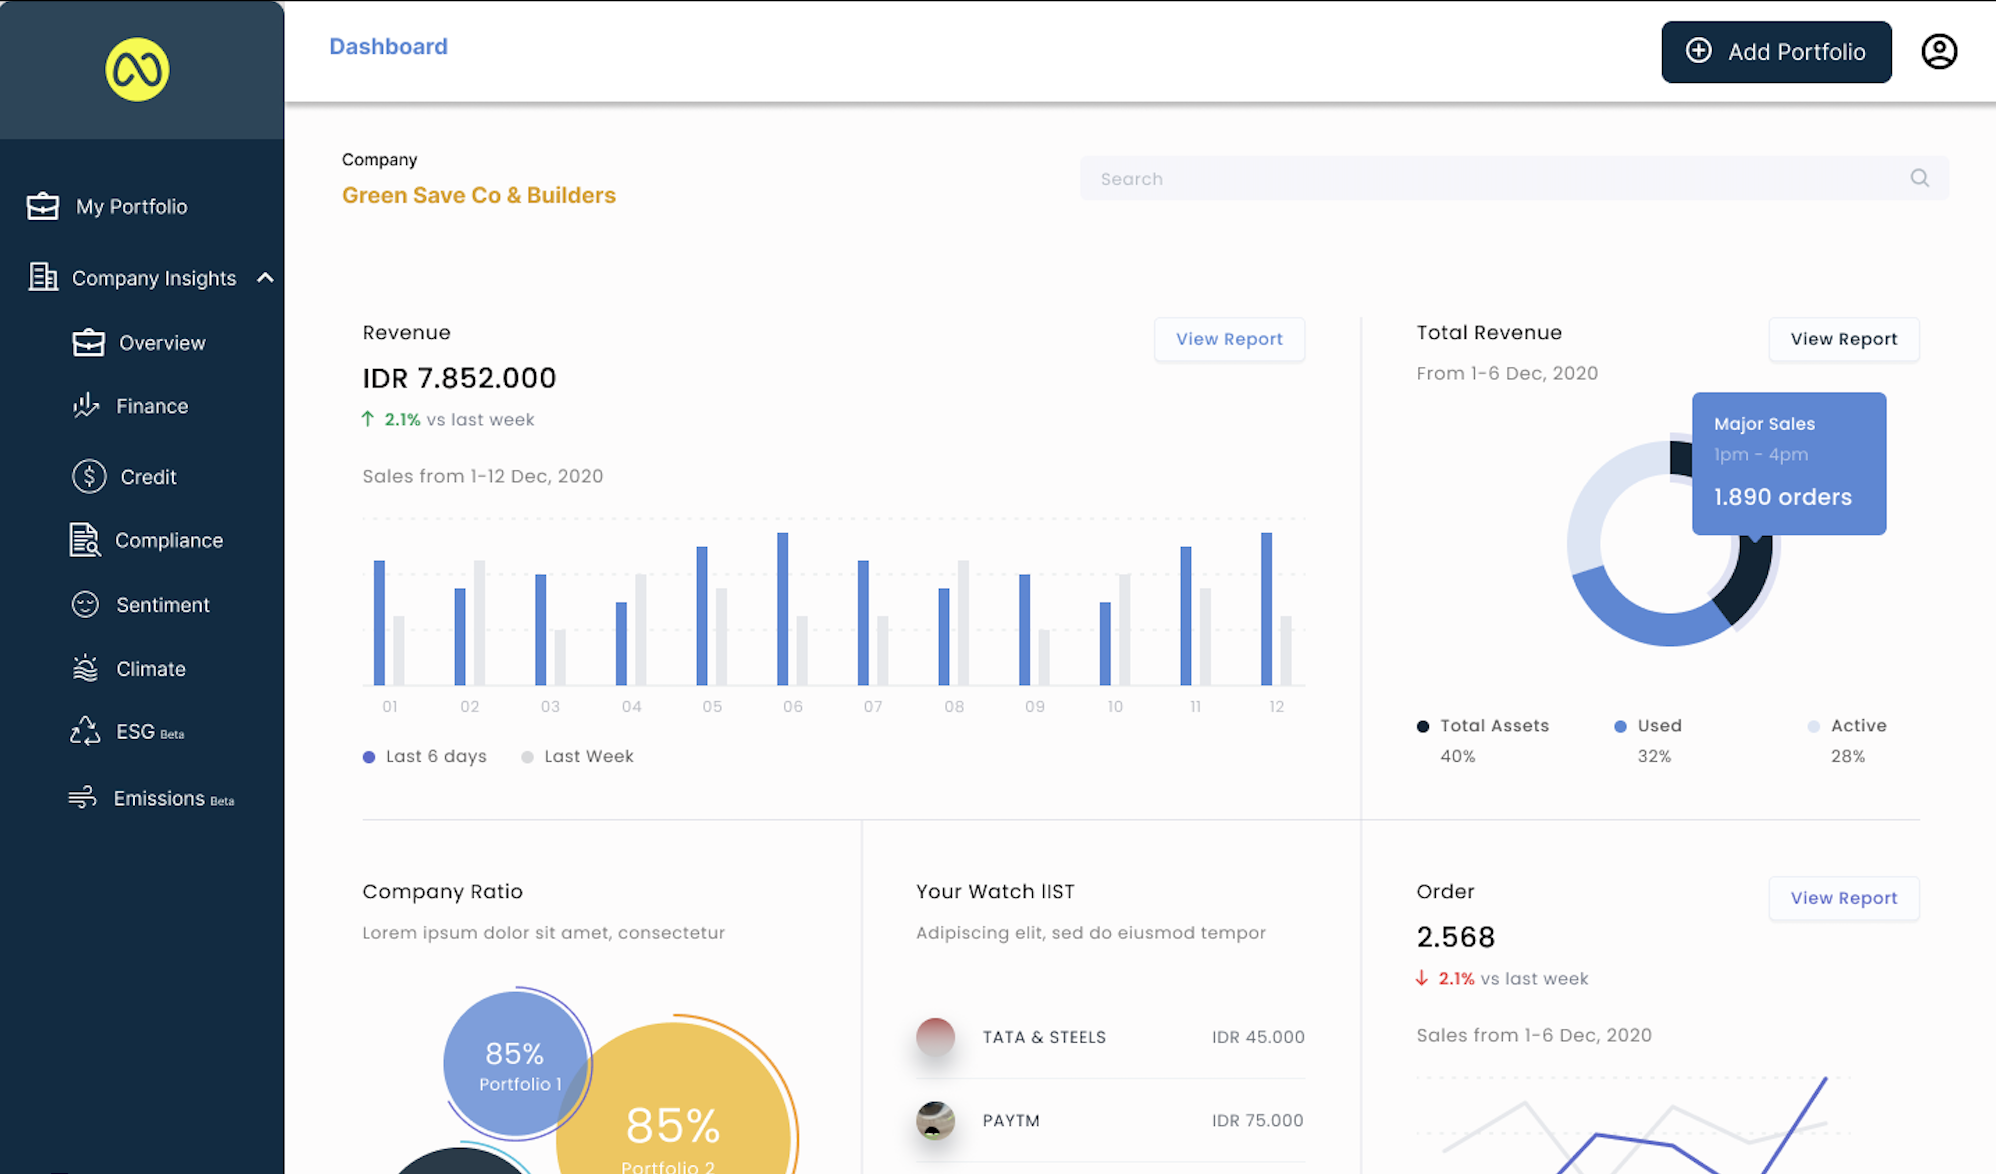
Task: View Report for Total Revenue
Action: [x=1843, y=339]
